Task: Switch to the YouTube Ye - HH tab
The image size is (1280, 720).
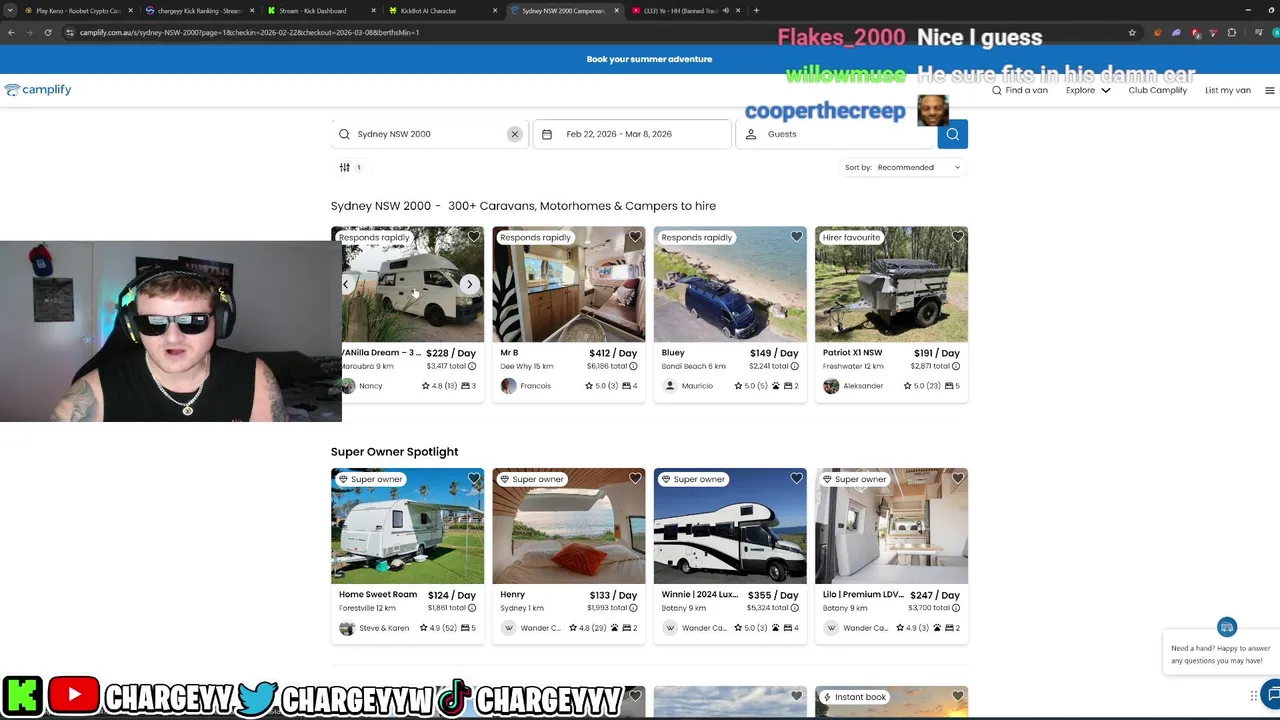Action: point(685,10)
